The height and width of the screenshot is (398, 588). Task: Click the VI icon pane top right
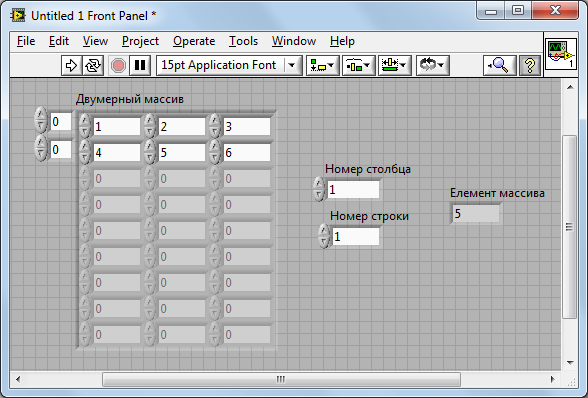click(x=561, y=54)
